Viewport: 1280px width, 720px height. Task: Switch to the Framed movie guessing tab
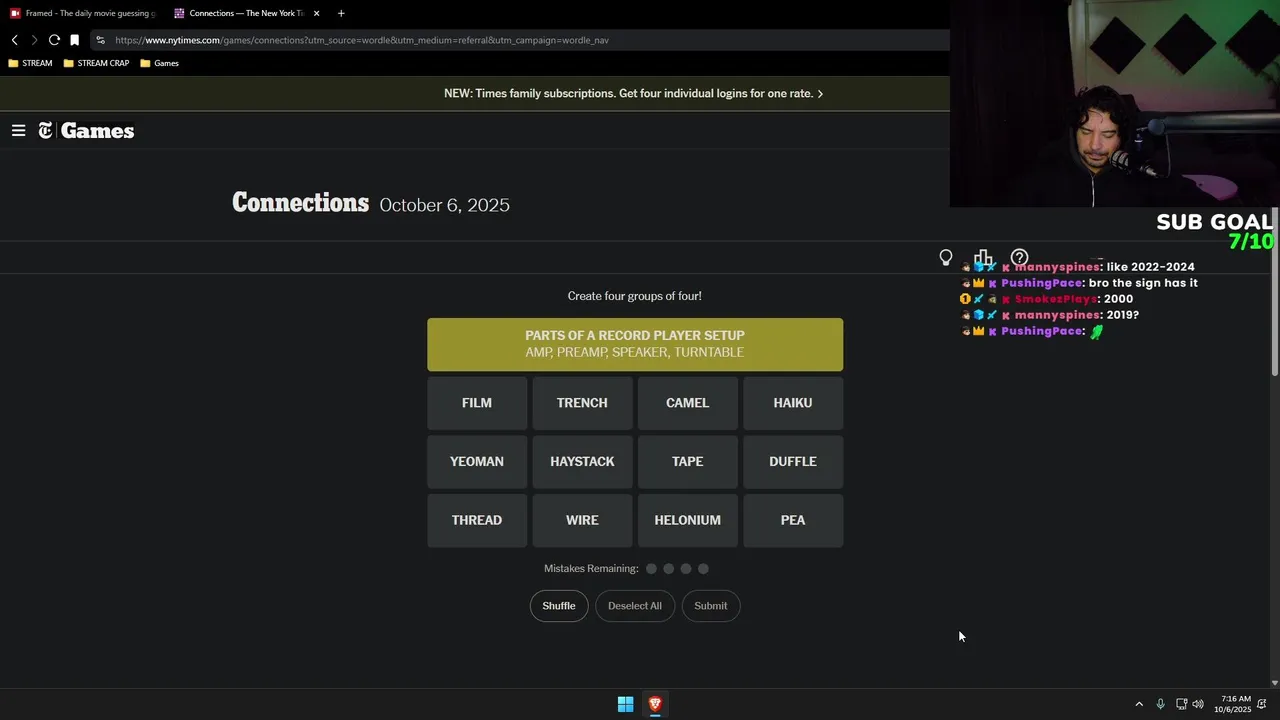point(83,13)
